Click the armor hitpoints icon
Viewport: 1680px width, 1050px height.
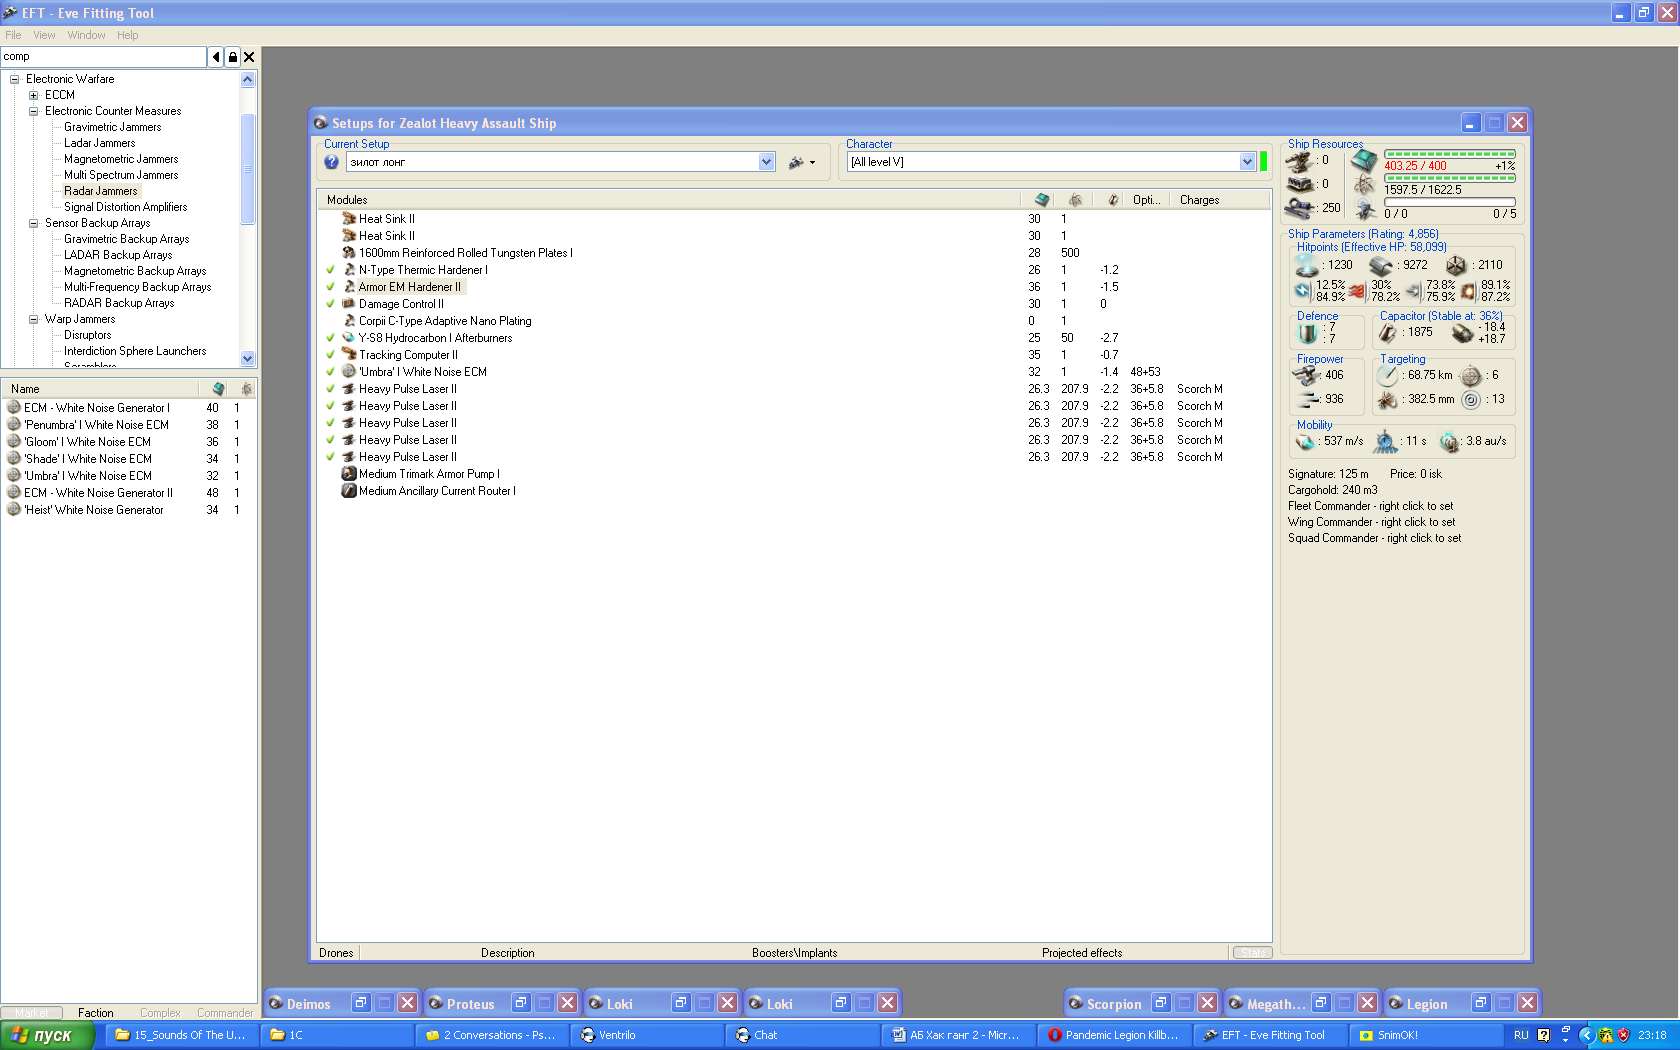click(1381, 265)
